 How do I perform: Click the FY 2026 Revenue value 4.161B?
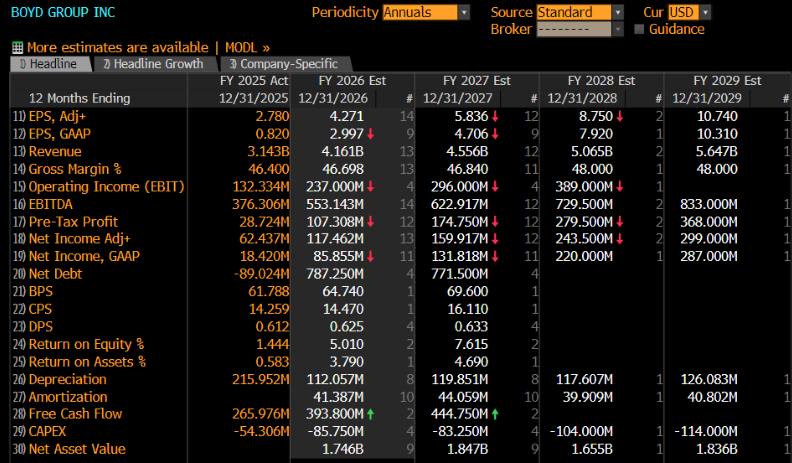342,151
